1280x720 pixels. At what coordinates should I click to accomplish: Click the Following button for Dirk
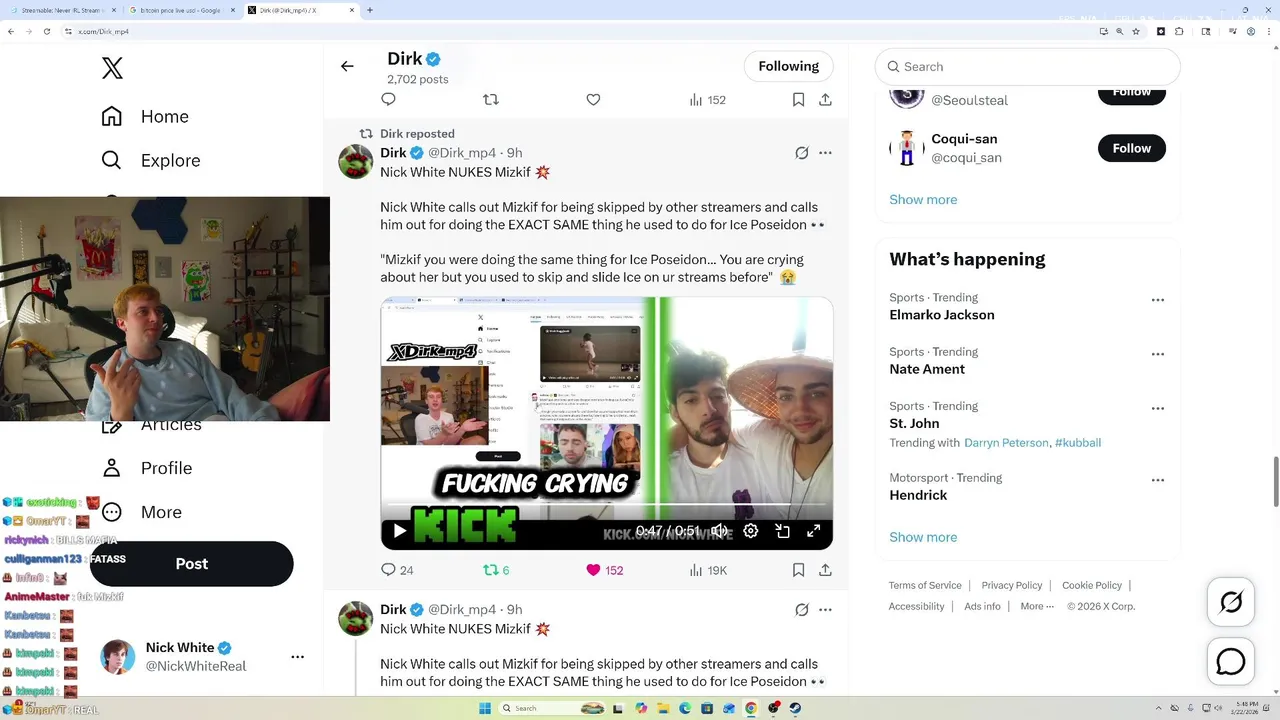(x=788, y=66)
